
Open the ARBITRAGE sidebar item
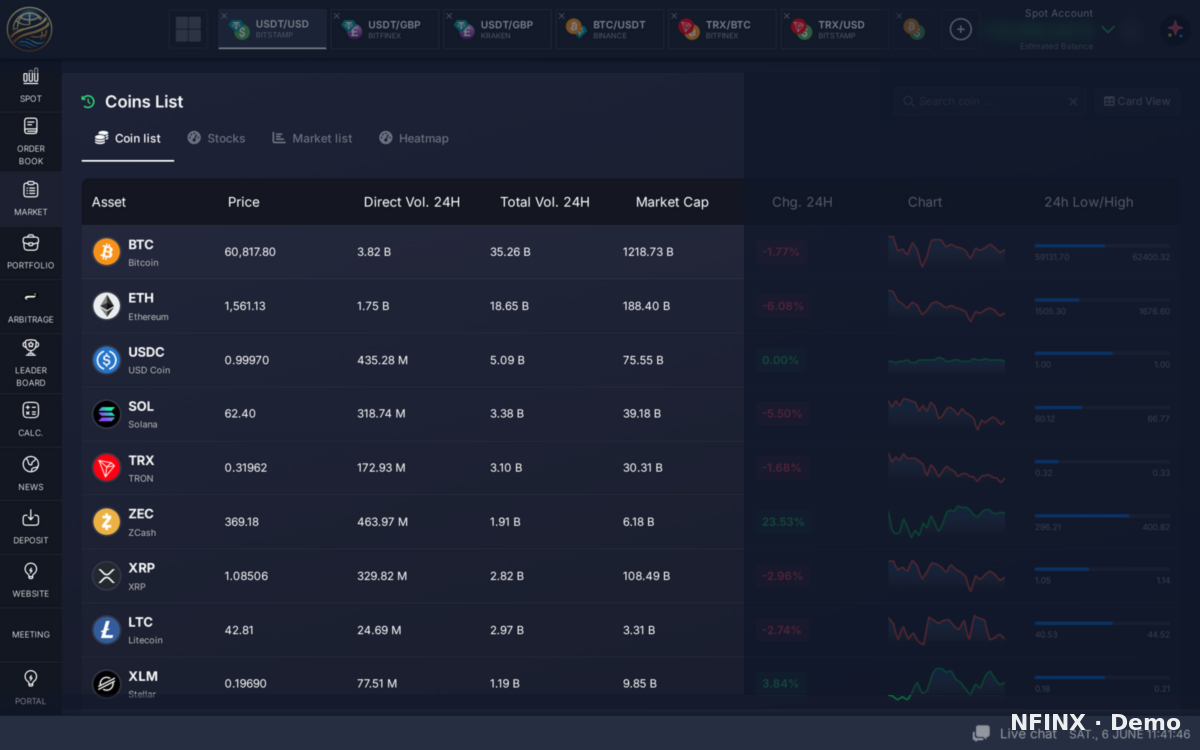(x=31, y=306)
